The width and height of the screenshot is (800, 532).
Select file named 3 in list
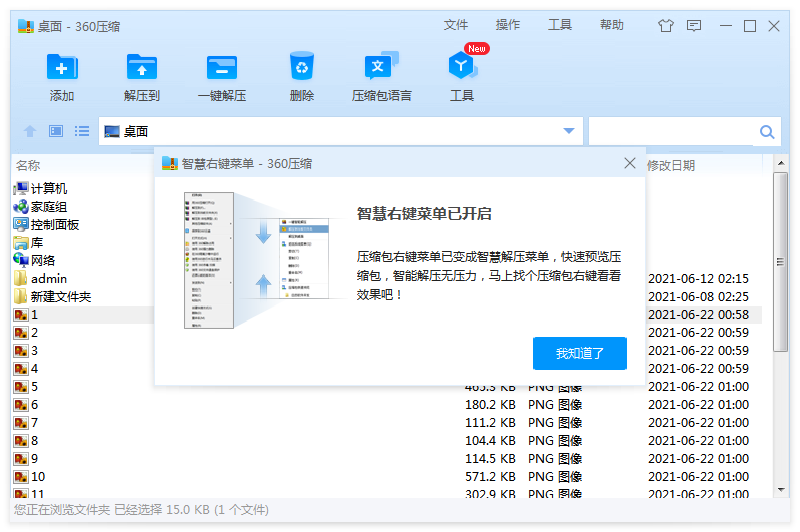(34, 350)
